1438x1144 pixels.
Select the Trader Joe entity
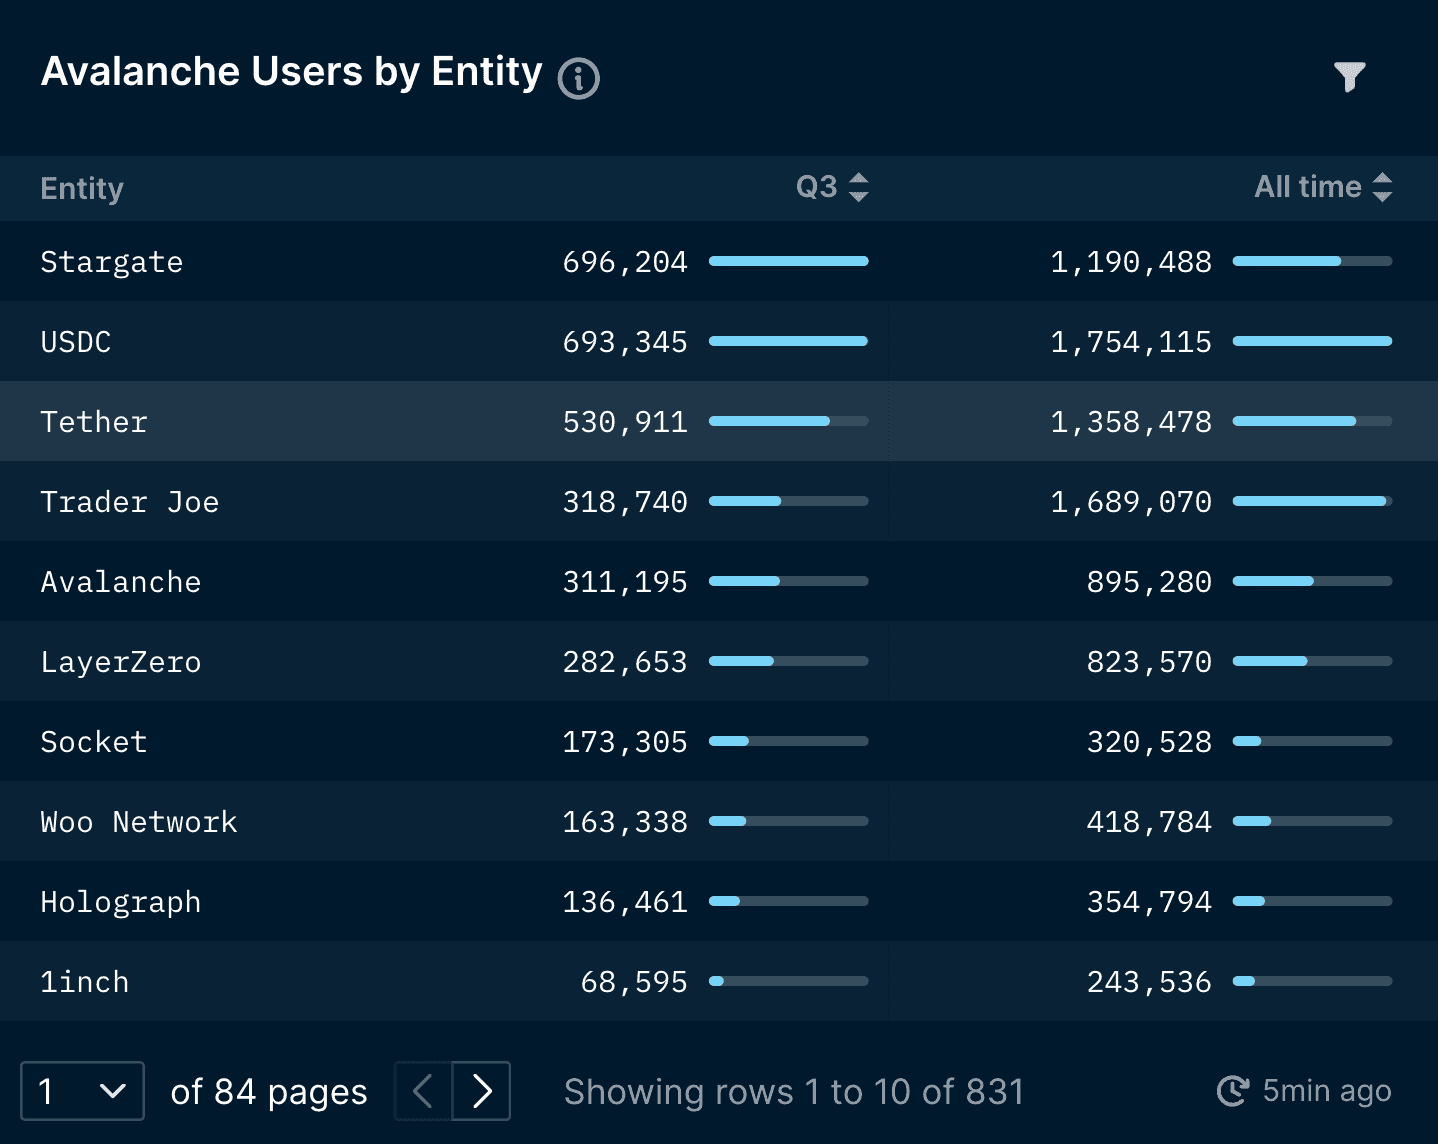coord(129,502)
